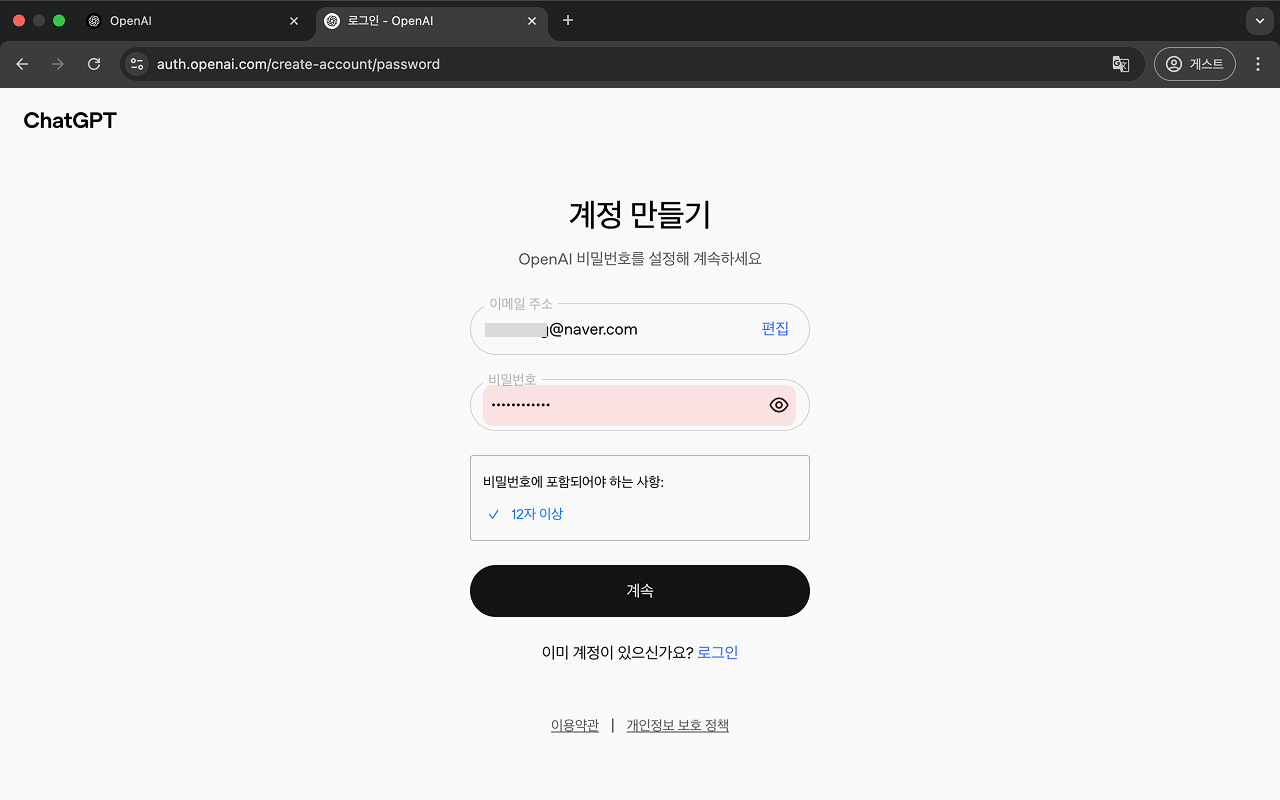Select the 로그인 - OpenAI tab
Screen dimensions: 1280x800
pyautogui.click(x=431, y=21)
